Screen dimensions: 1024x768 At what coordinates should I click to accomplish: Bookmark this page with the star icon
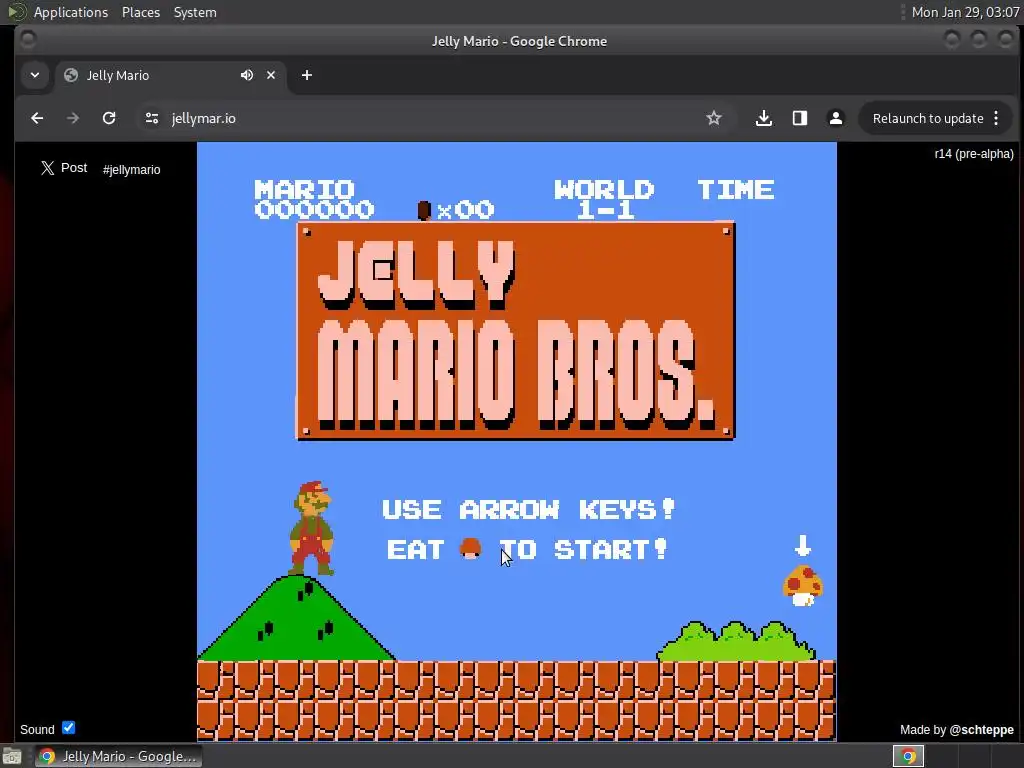pos(714,118)
